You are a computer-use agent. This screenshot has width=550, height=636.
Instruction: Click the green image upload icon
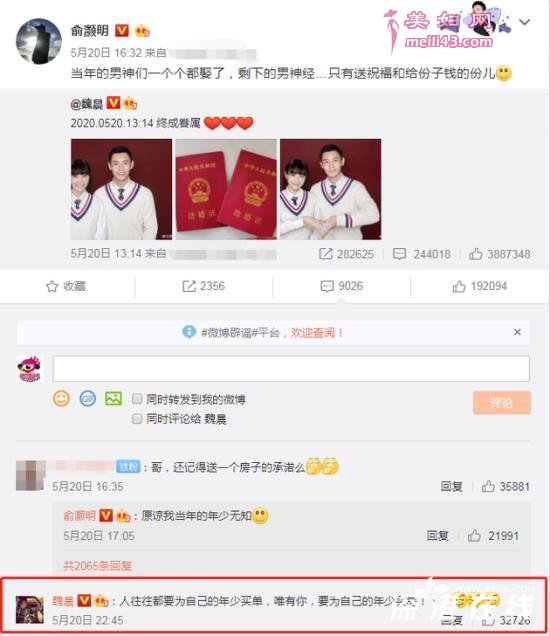click(114, 399)
